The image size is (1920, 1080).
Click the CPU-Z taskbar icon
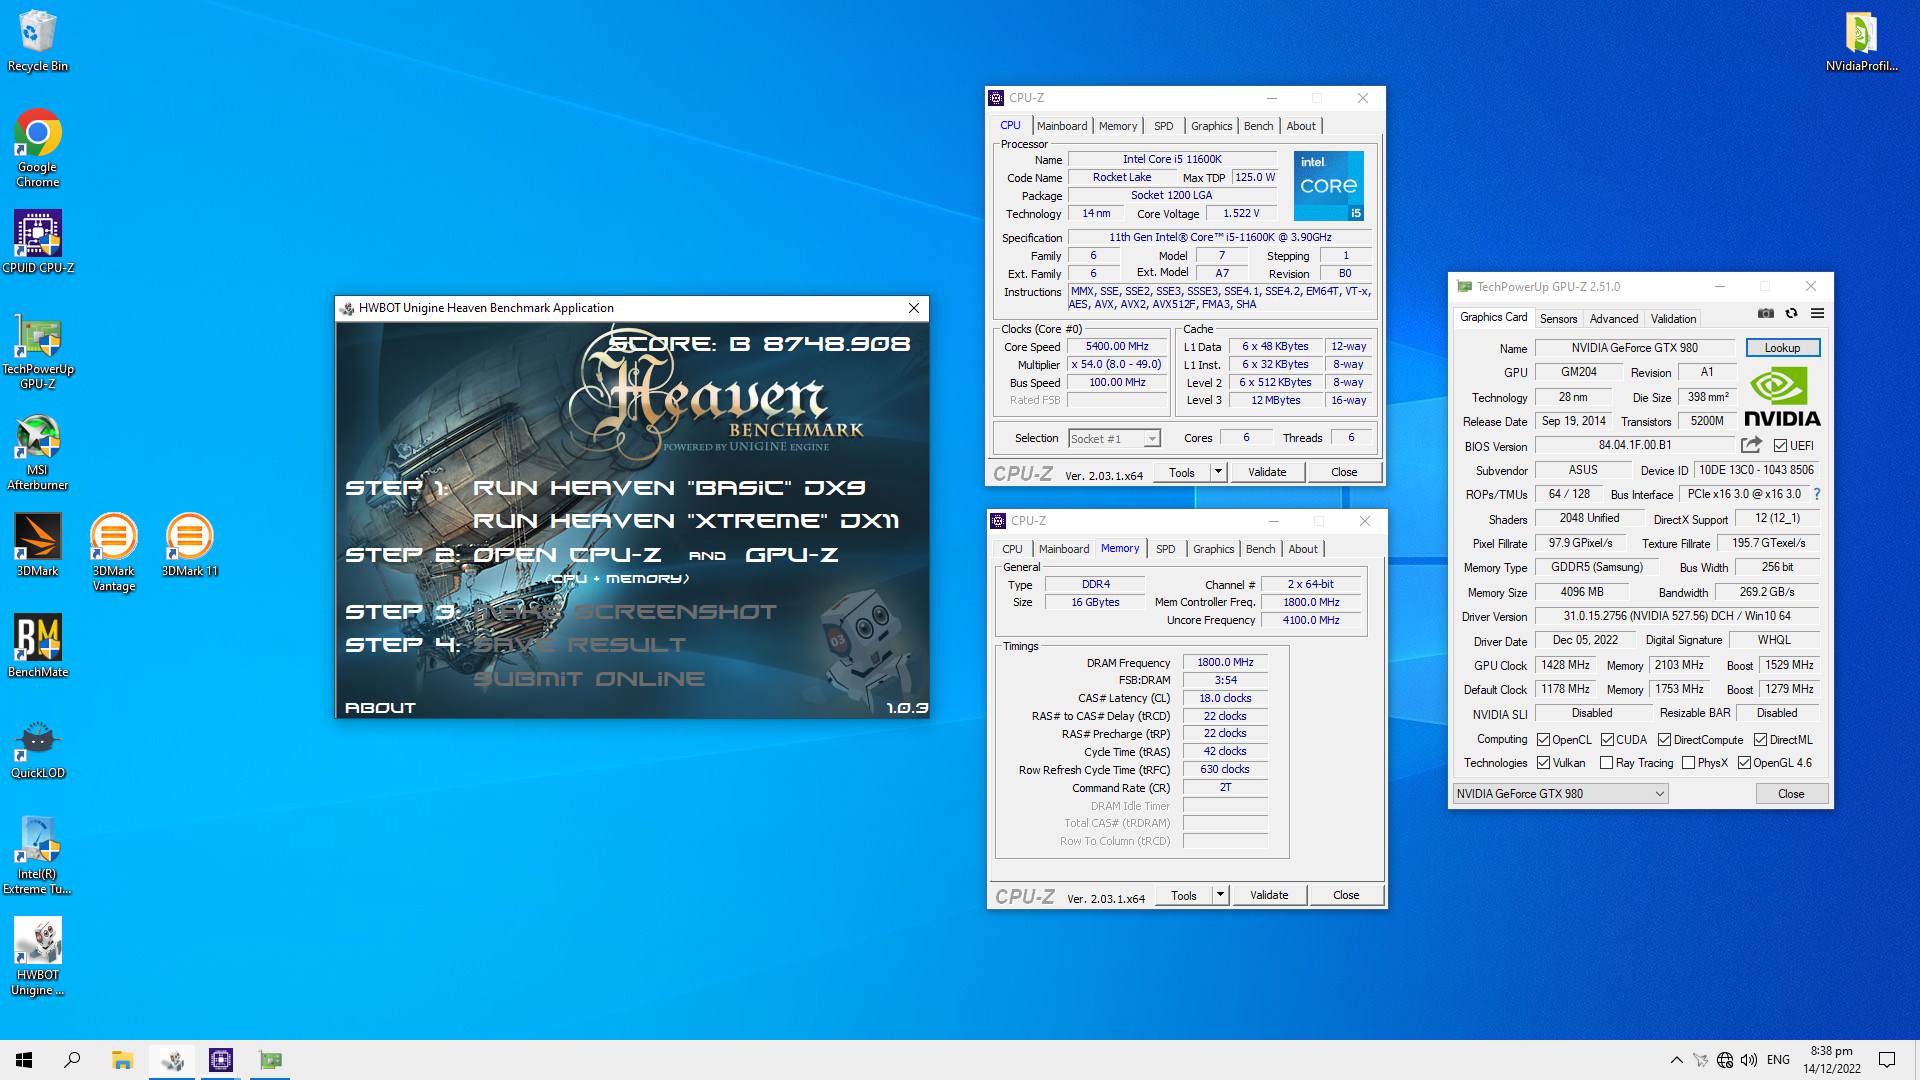(221, 1060)
